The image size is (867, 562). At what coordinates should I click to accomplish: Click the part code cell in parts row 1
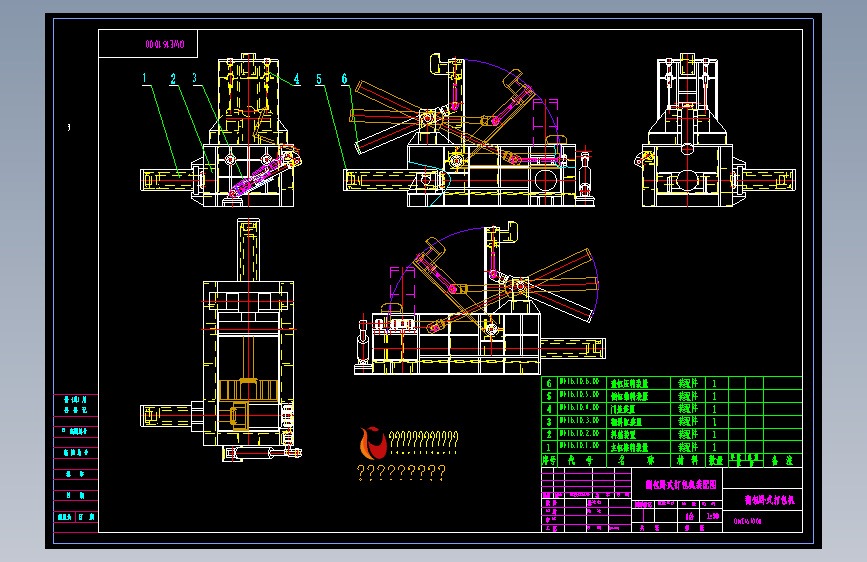pos(582,447)
